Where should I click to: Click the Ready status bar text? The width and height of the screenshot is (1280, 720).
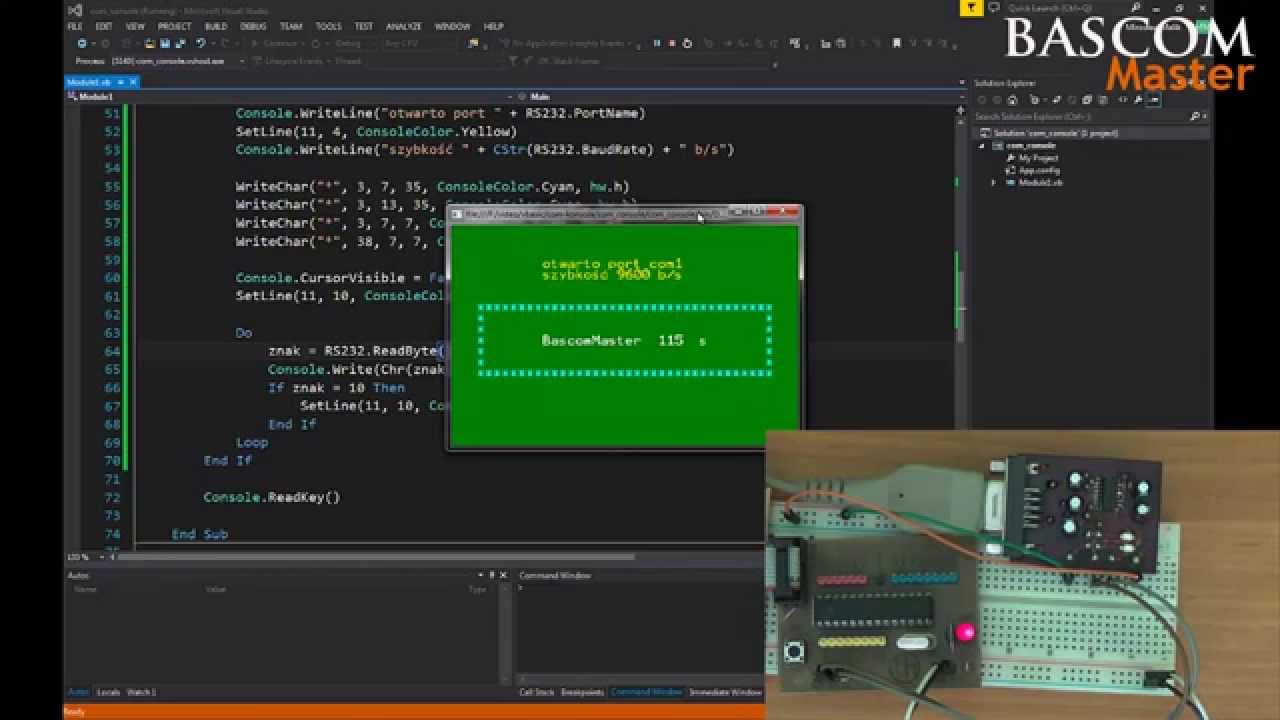[75, 712]
